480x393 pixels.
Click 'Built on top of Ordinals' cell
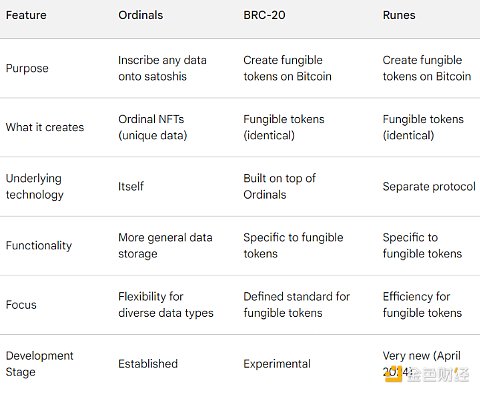click(279, 186)
